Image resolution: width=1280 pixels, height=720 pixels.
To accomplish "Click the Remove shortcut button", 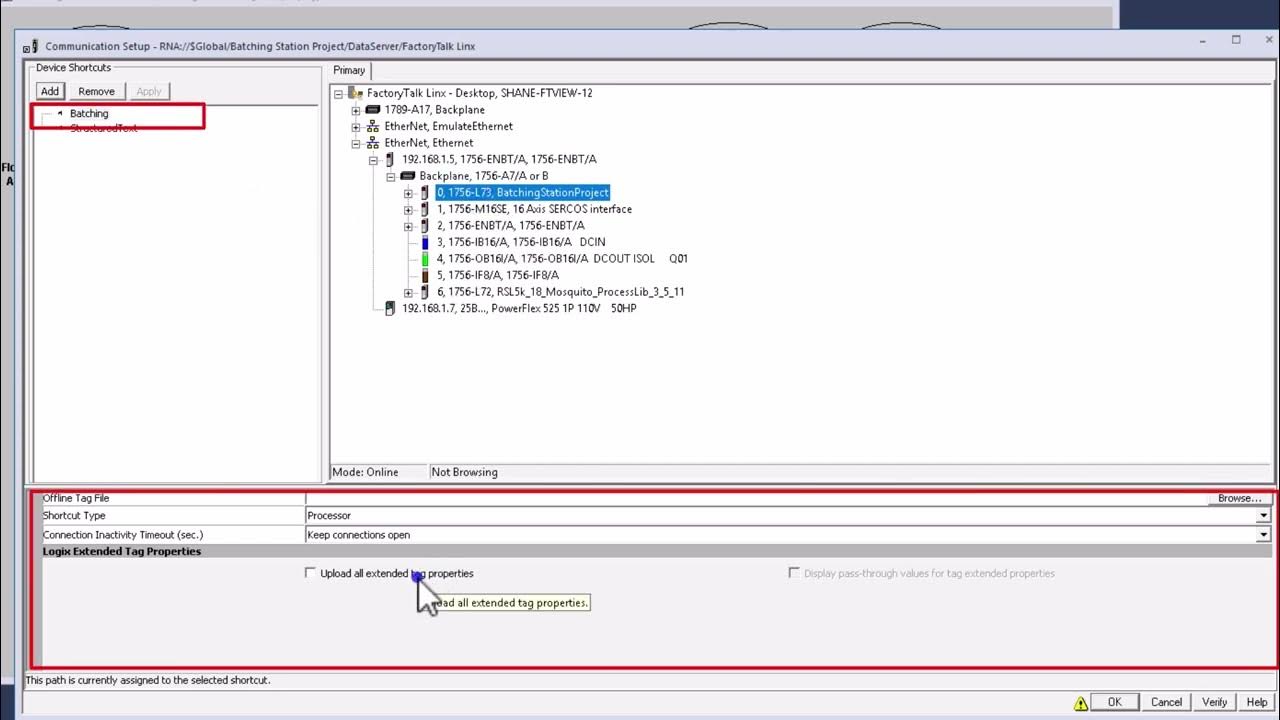I will tap(97, 91).
